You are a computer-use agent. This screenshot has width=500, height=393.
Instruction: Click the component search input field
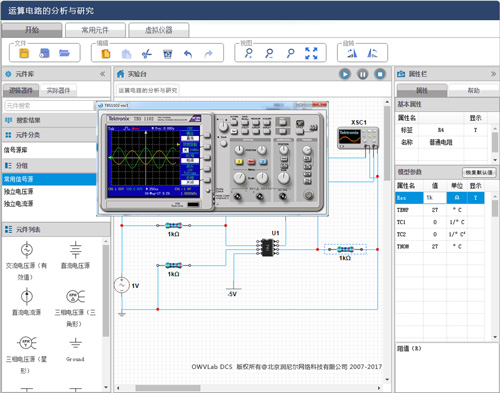click(49, 106)
